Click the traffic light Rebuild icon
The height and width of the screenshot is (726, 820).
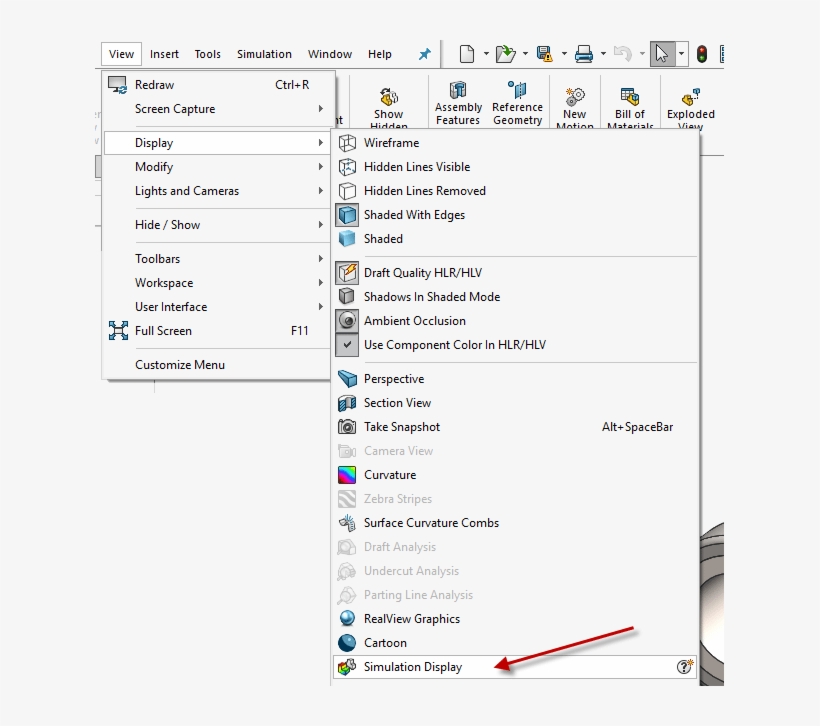[x=702, y=54]
